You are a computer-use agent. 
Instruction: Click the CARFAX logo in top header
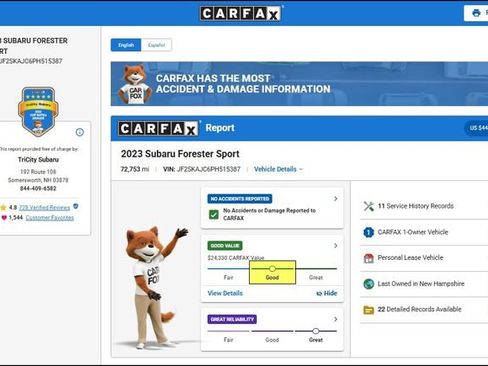point(240,14)
